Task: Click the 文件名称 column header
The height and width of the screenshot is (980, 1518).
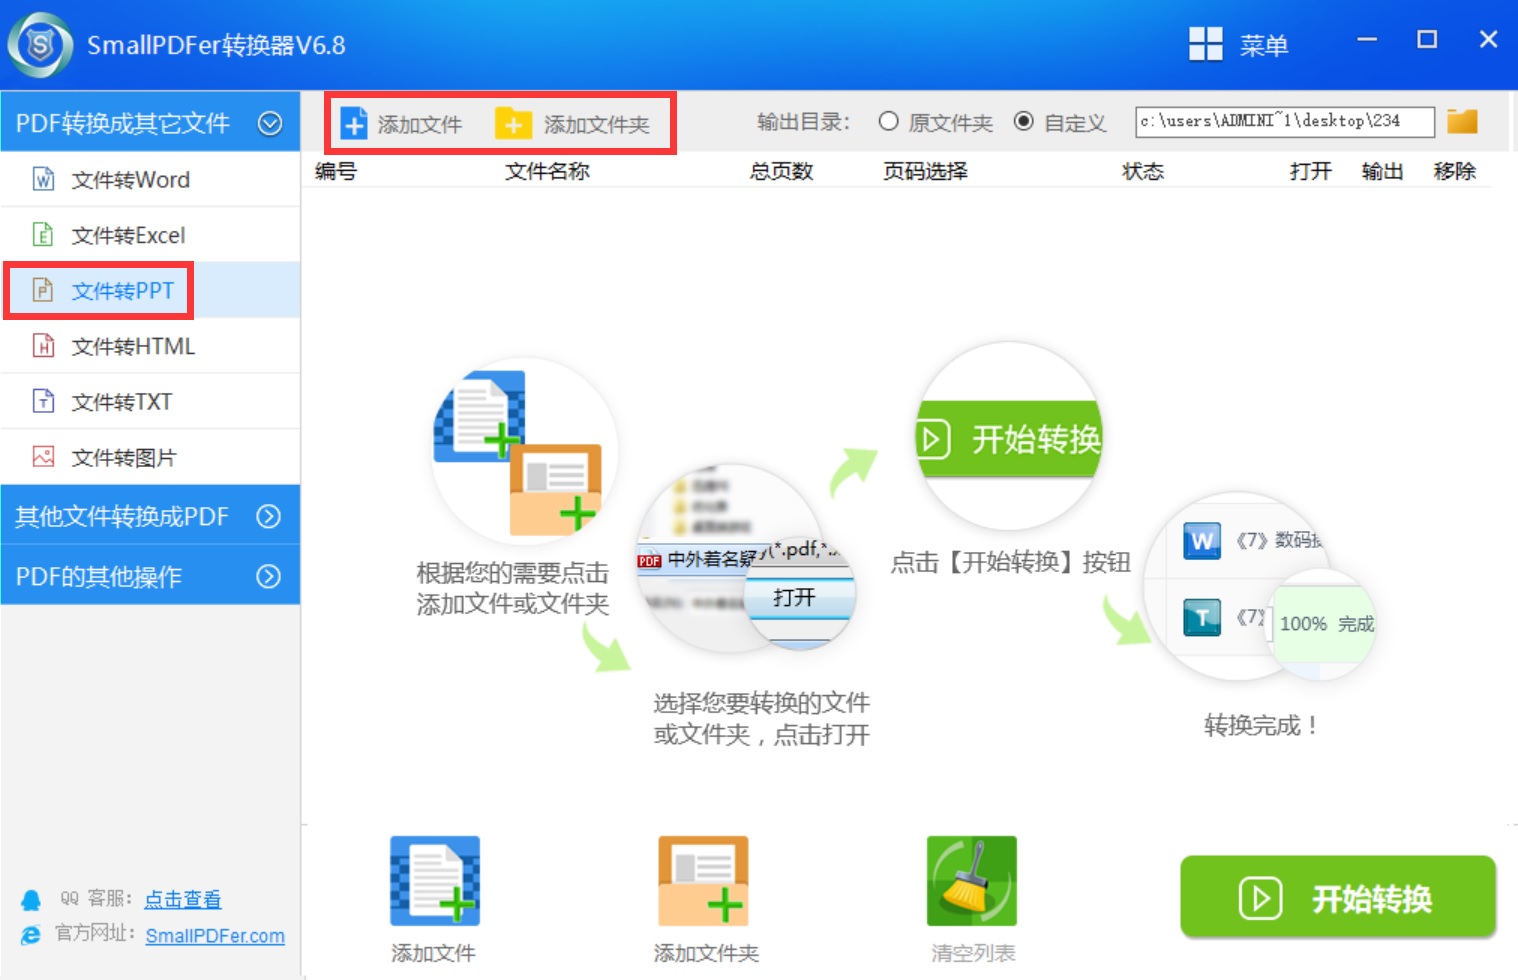Action: (x=547, y=171)
